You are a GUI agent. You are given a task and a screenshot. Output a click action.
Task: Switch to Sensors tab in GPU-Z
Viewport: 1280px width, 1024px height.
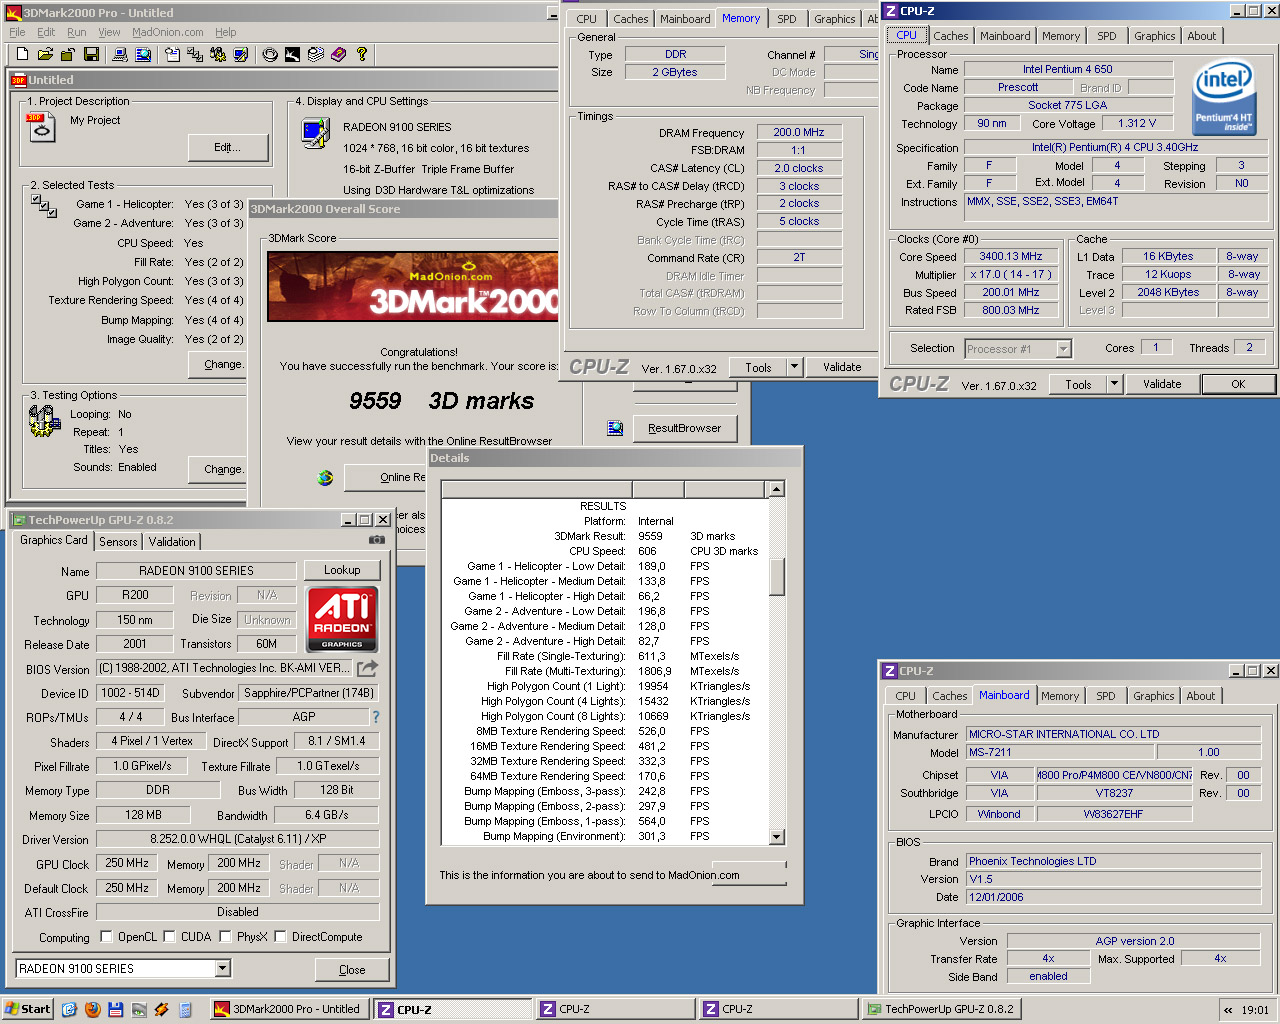tap(118, 542)
